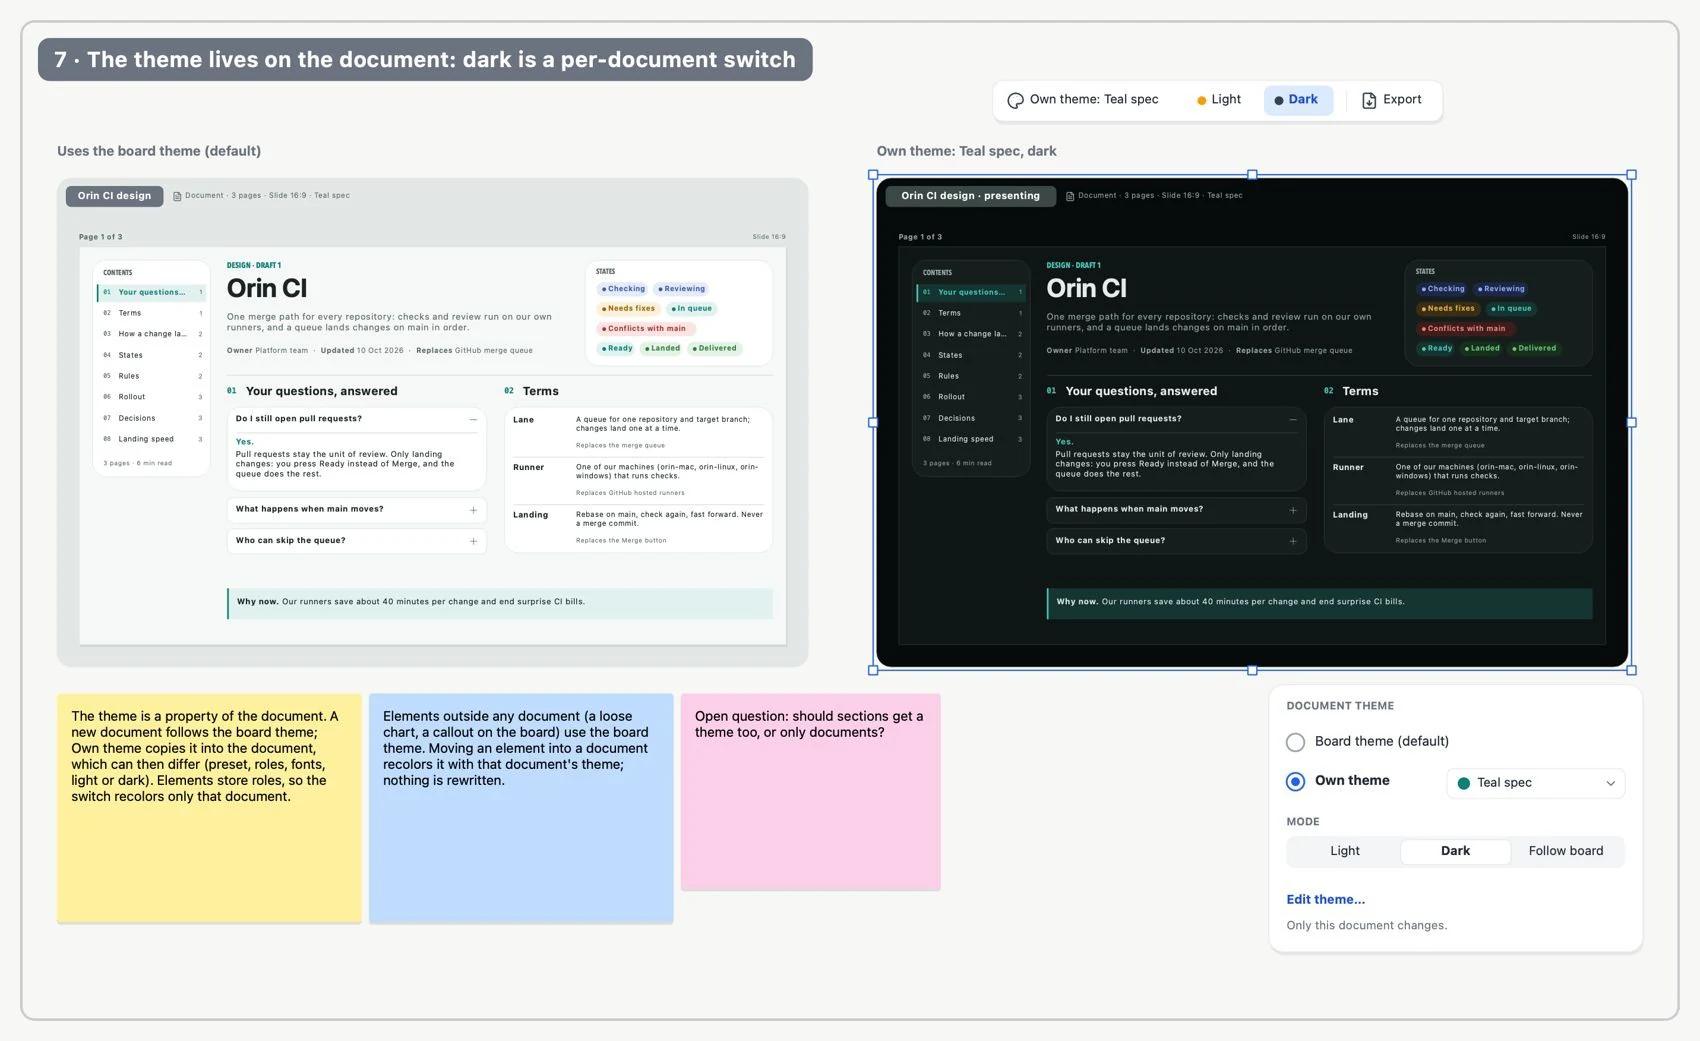The height and width of the screenshot is (1041, 1700).
Task: Click 'Why now.' callout in the light document
Action: click(500, 603)
